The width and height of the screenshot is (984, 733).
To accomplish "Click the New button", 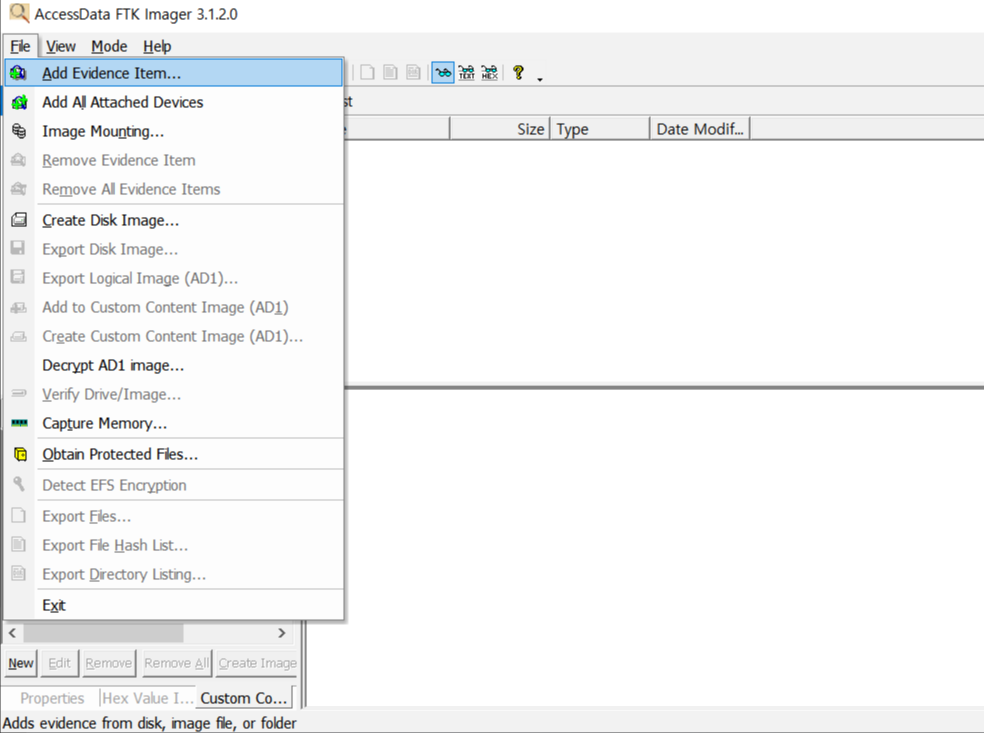I will pos(21,663).
